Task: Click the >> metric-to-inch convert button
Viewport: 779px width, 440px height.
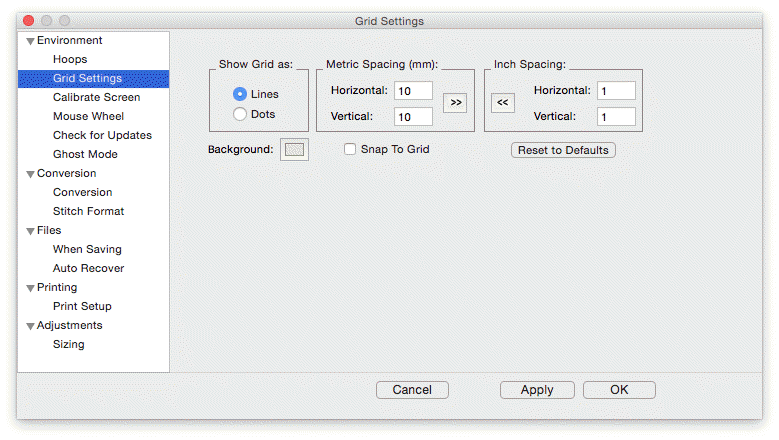Action: pos(455,103)
